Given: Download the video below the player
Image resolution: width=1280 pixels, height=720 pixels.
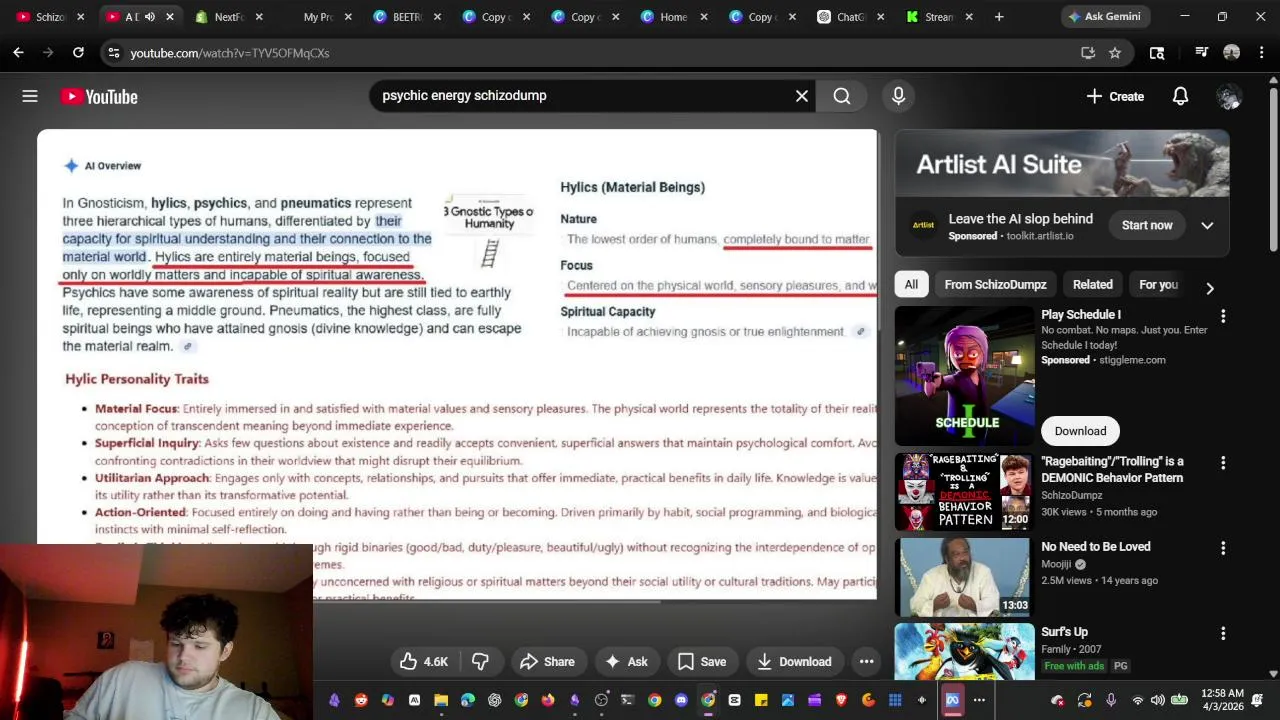Looking at the screenshot, I should [x=794, y=662].
